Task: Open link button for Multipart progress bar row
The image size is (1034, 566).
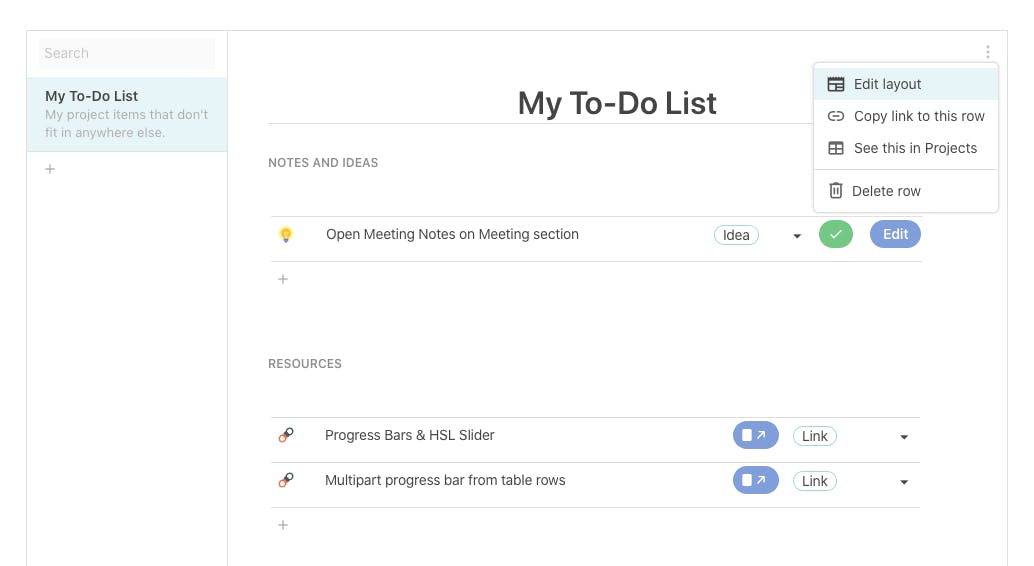Action: tap(755, 481)
